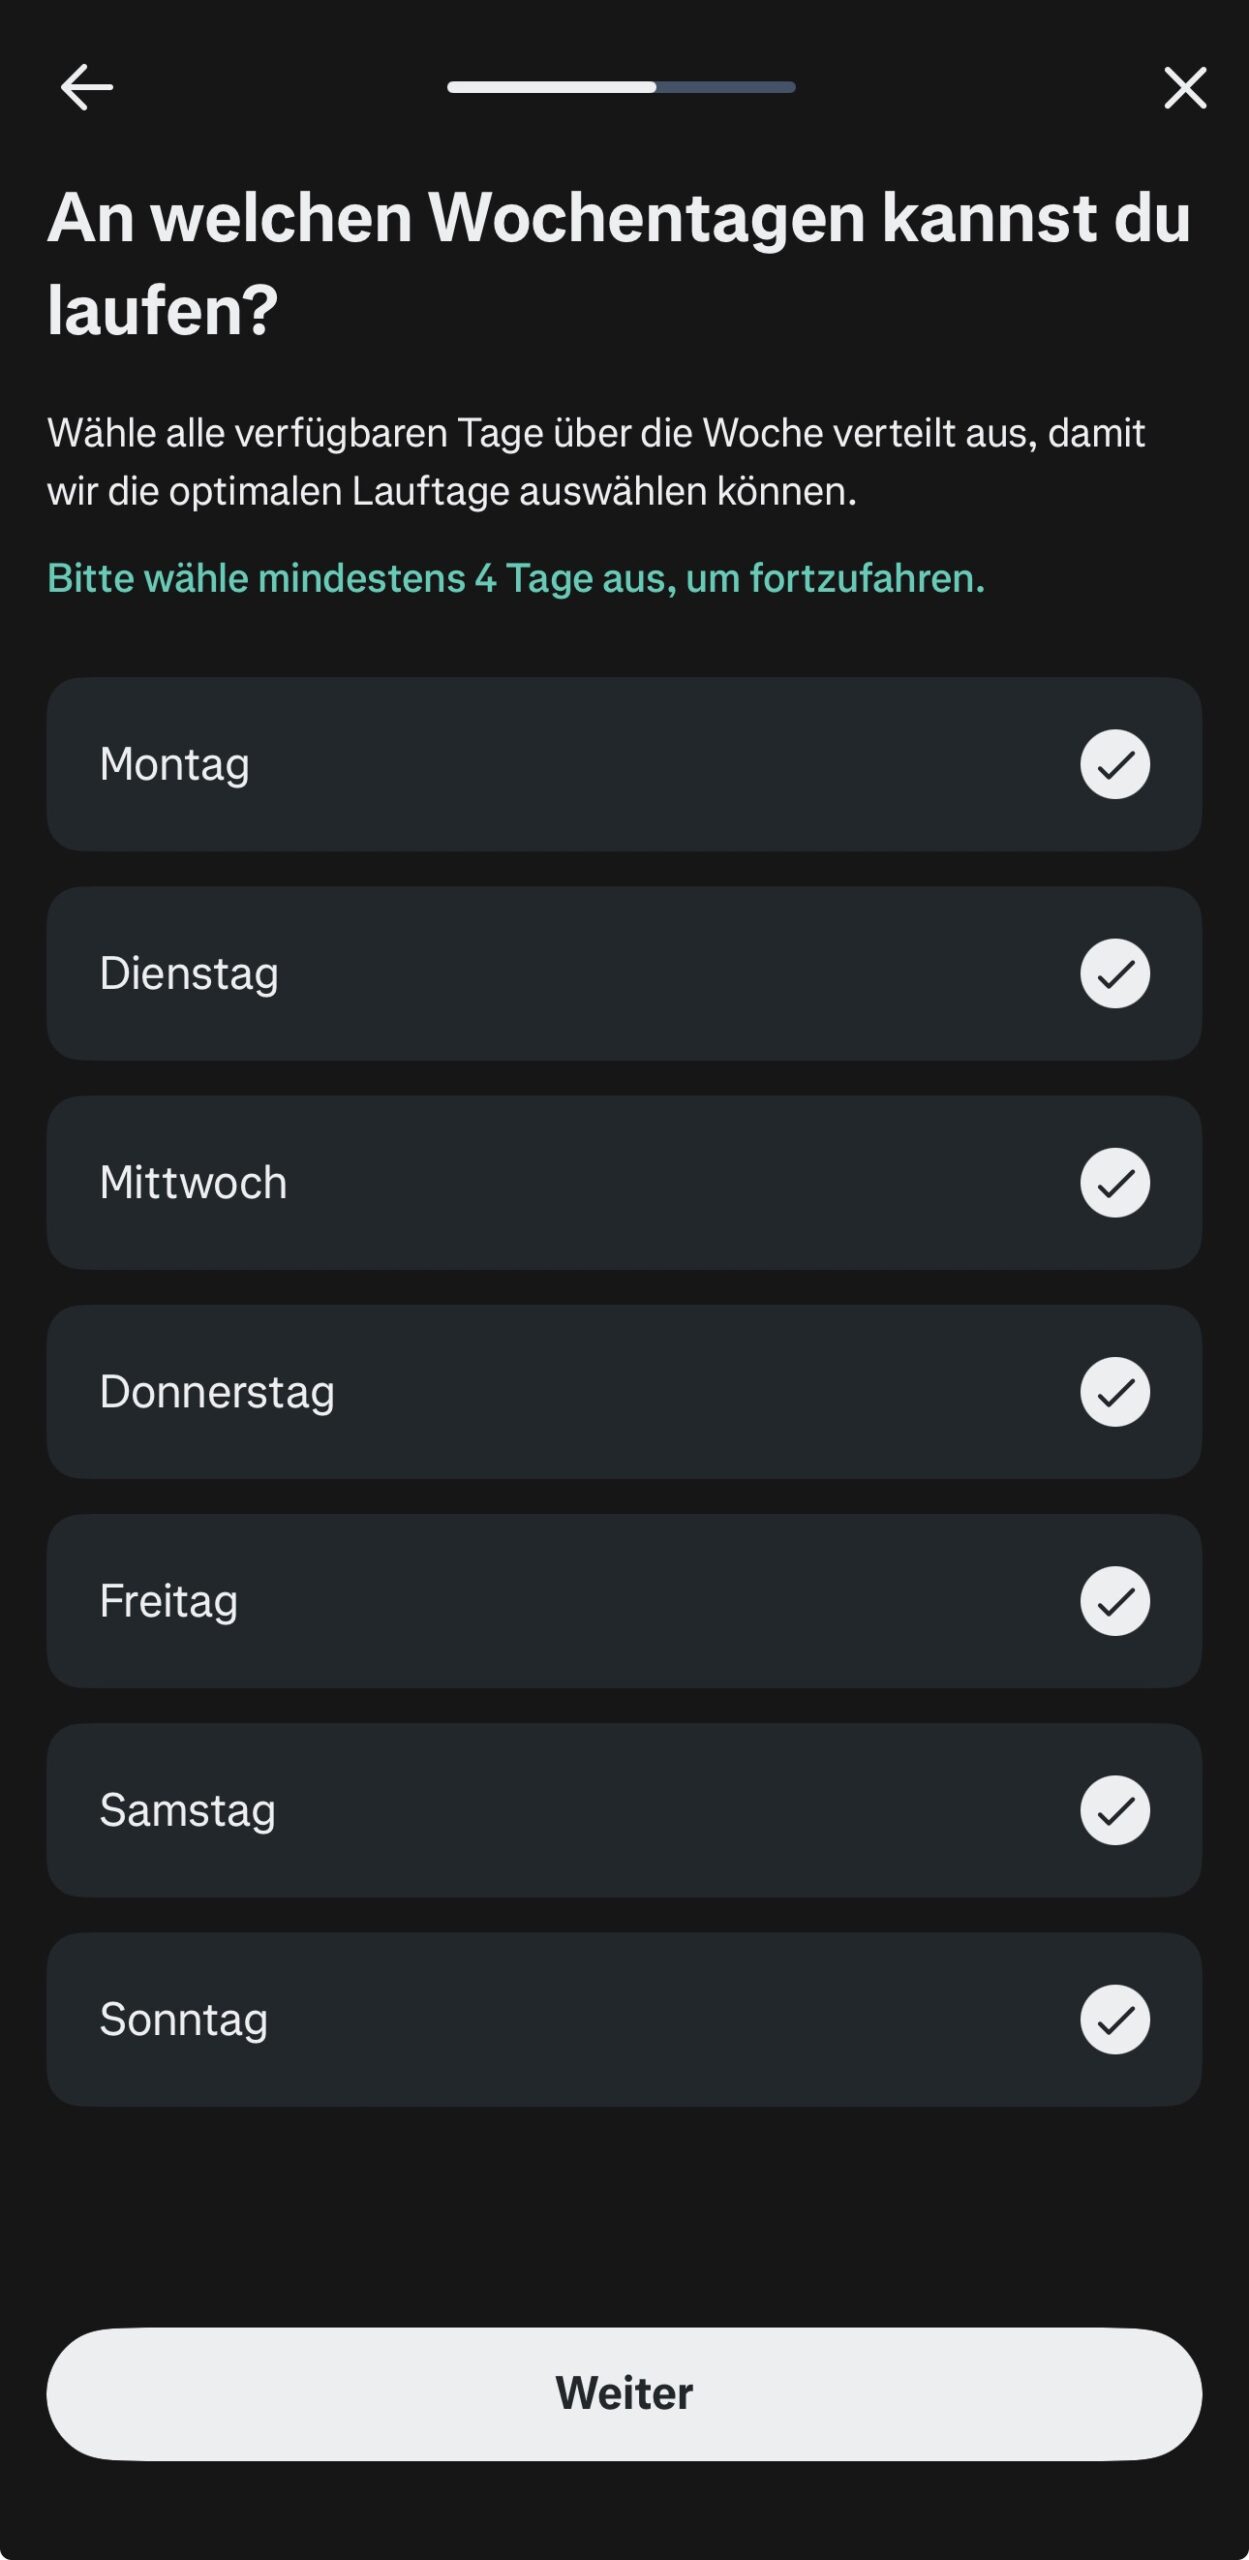Click the green minimum 4 days hint
The height and width of the screenshot is (2560, 1249).
tap(516, 578)
